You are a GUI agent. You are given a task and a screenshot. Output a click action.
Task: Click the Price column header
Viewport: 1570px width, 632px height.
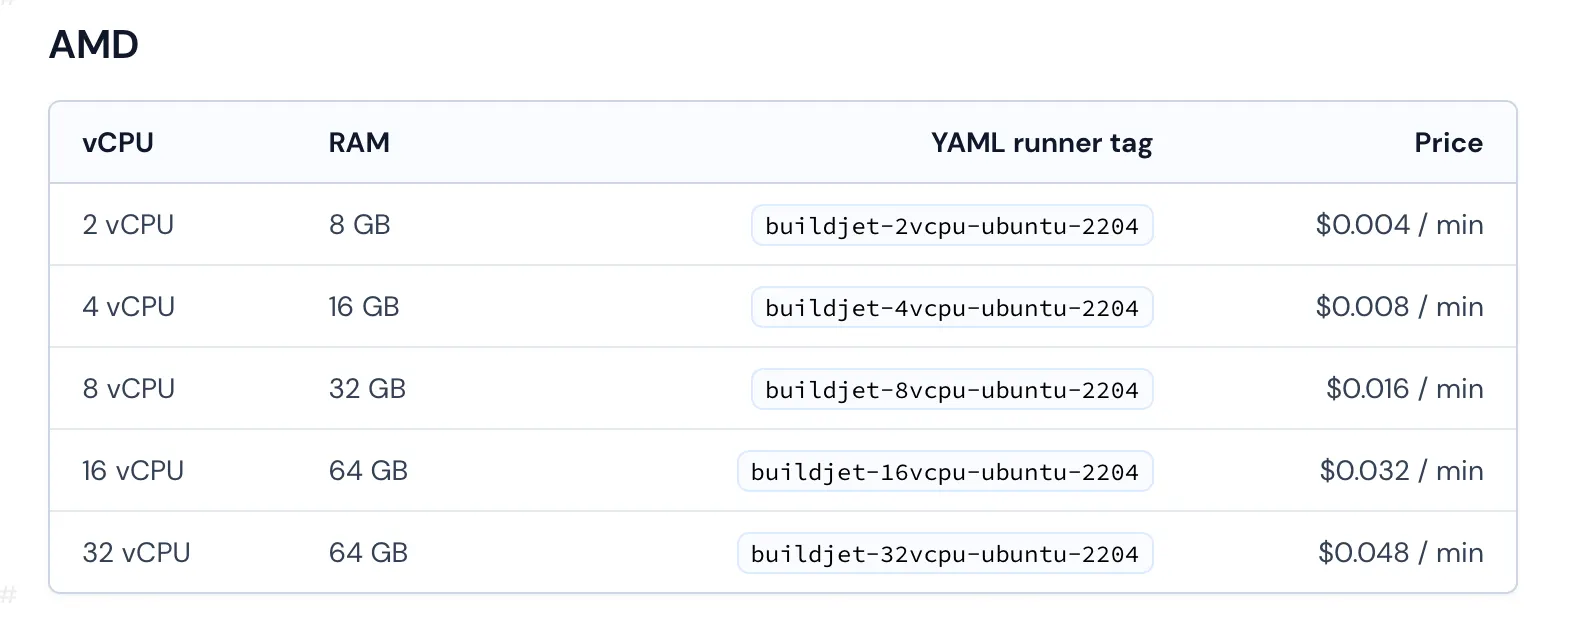click(x=1448, y=143)
